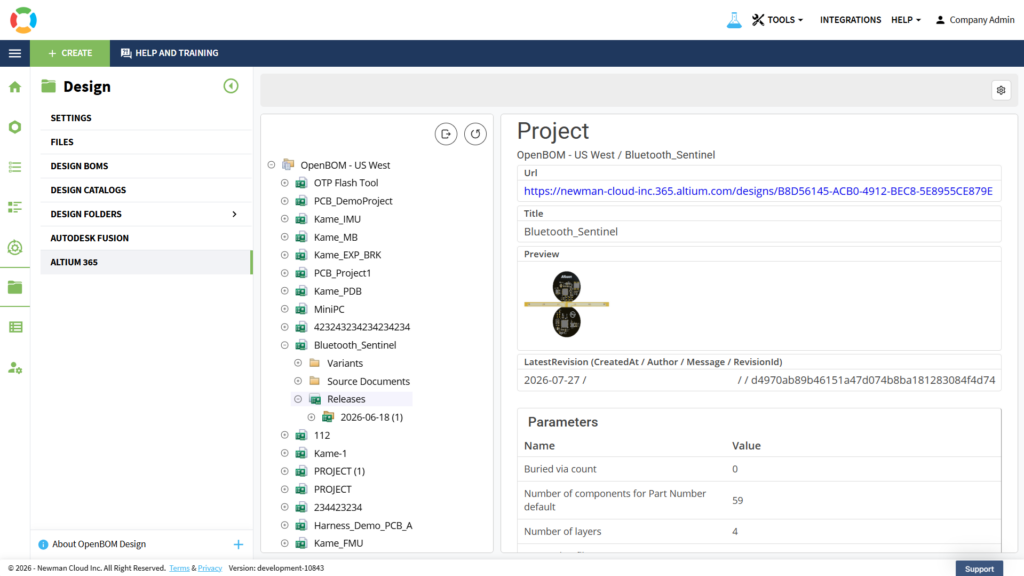Image resolution: width=1024 pixels, height=576 pixels.
Task: Open the structured BOM icon in sidebar
Action: pos(15,207)
